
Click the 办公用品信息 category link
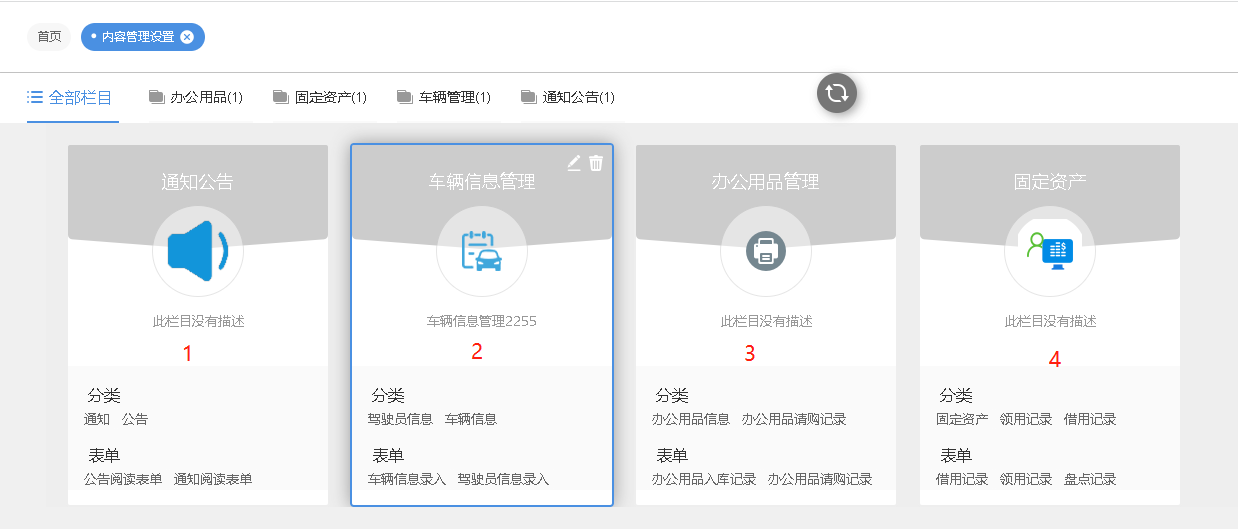click(691, 419)
